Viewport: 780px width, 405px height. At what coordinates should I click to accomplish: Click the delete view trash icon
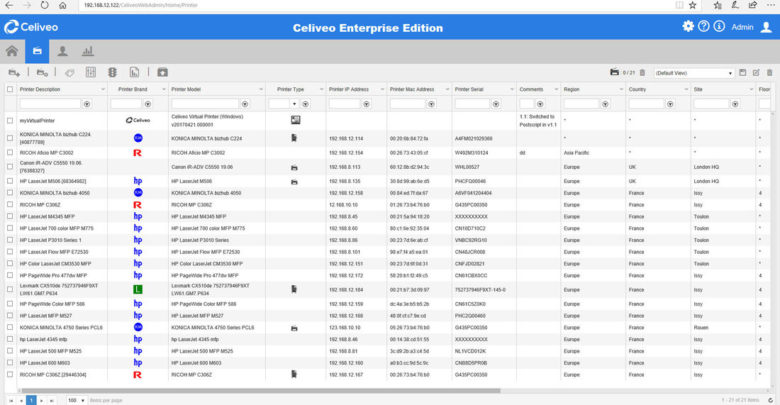pos(770,73)
